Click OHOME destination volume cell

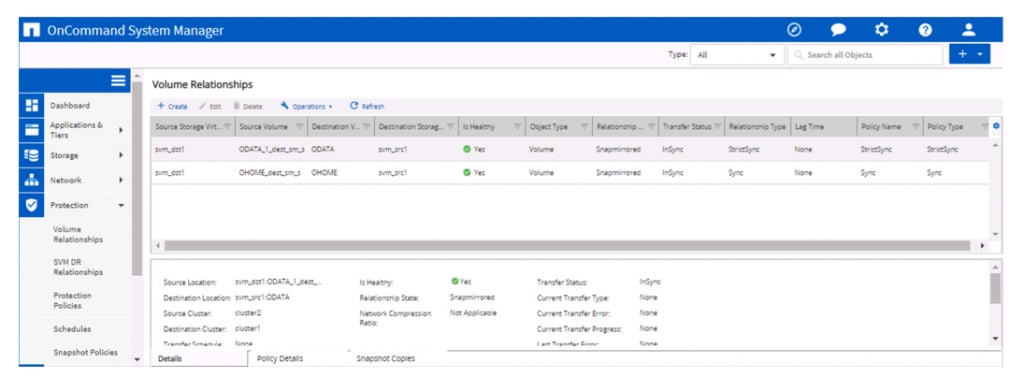click(324, 173)
